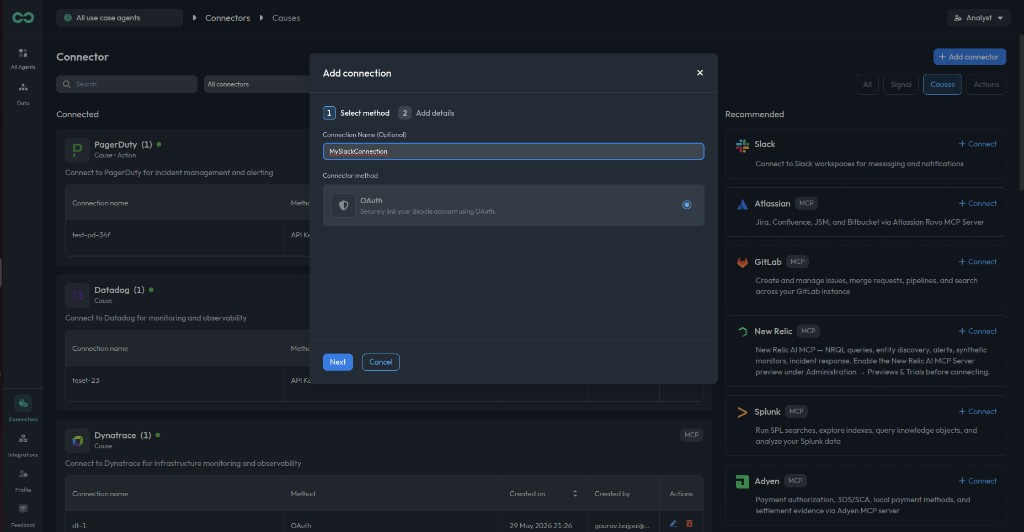Click the Splunk logo in Recommended

tap(742, 412)
